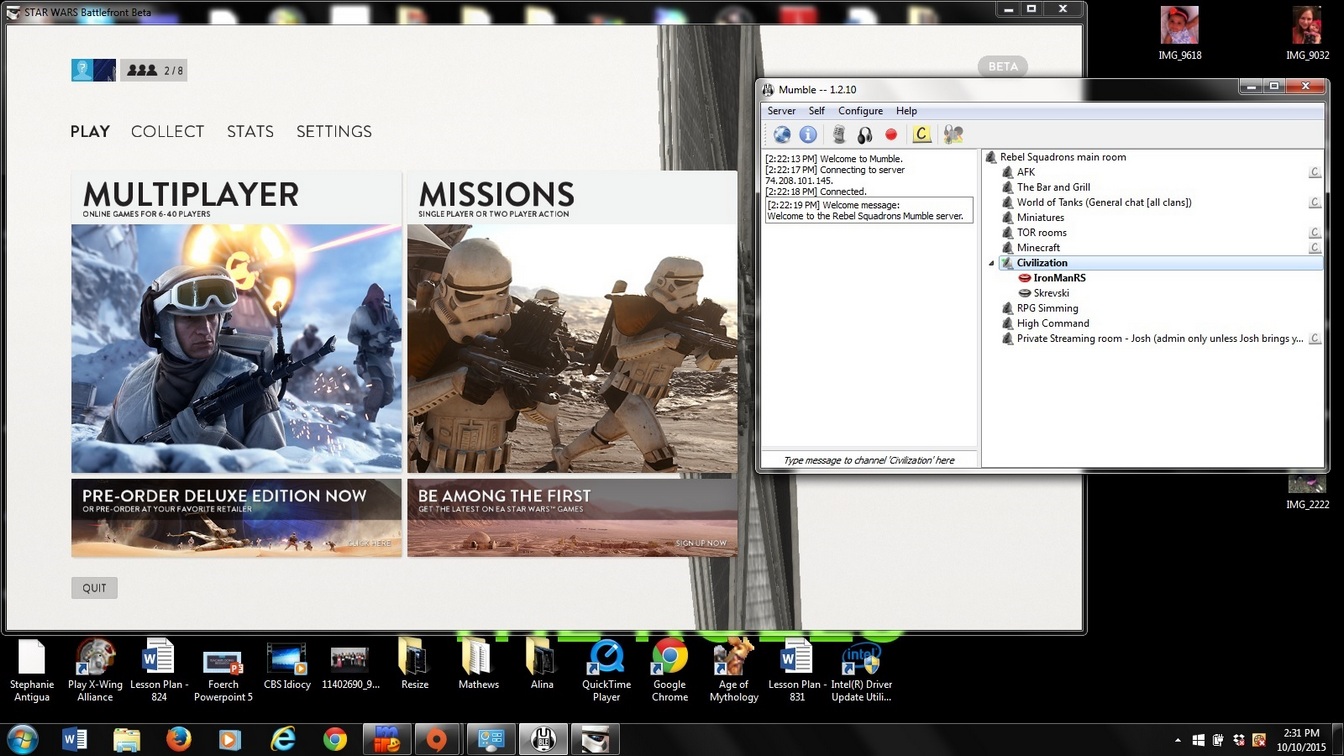Show hidden icons in the system tray
Image resolution: width=1344 pixels, height=756 pixels.
(x=1177, y=741)
